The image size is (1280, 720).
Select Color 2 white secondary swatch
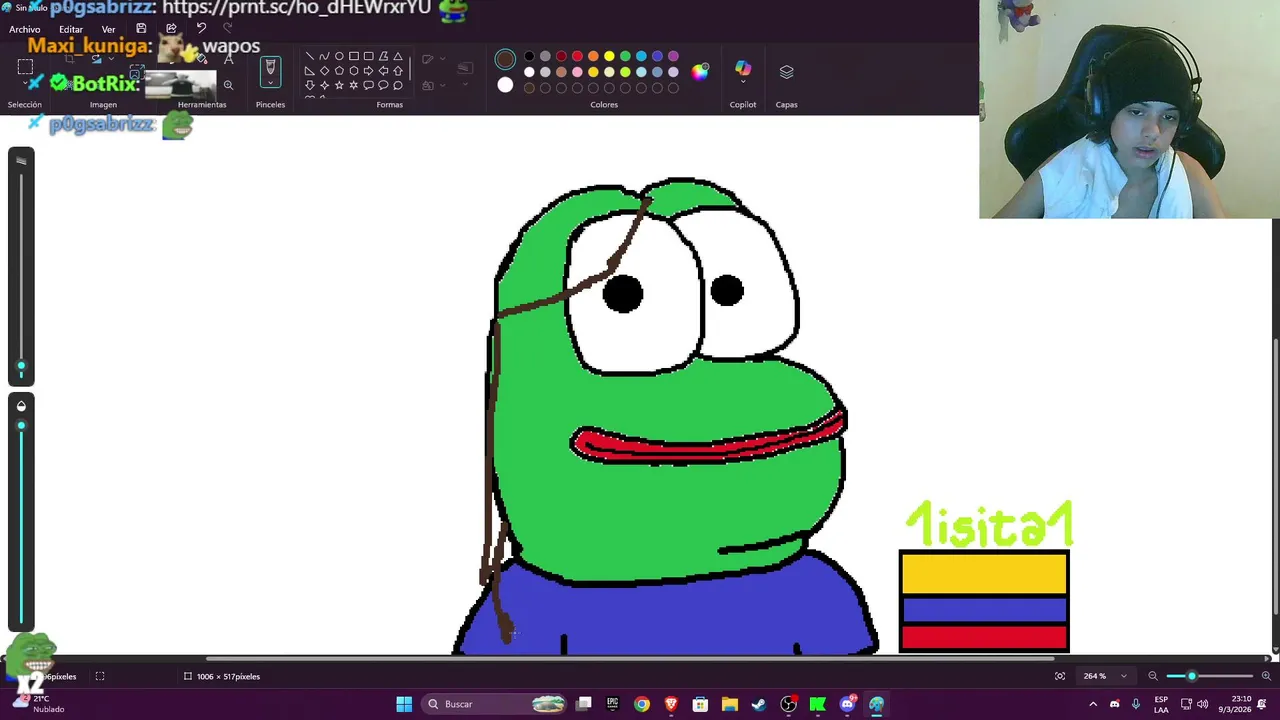(x=505, y=85)
